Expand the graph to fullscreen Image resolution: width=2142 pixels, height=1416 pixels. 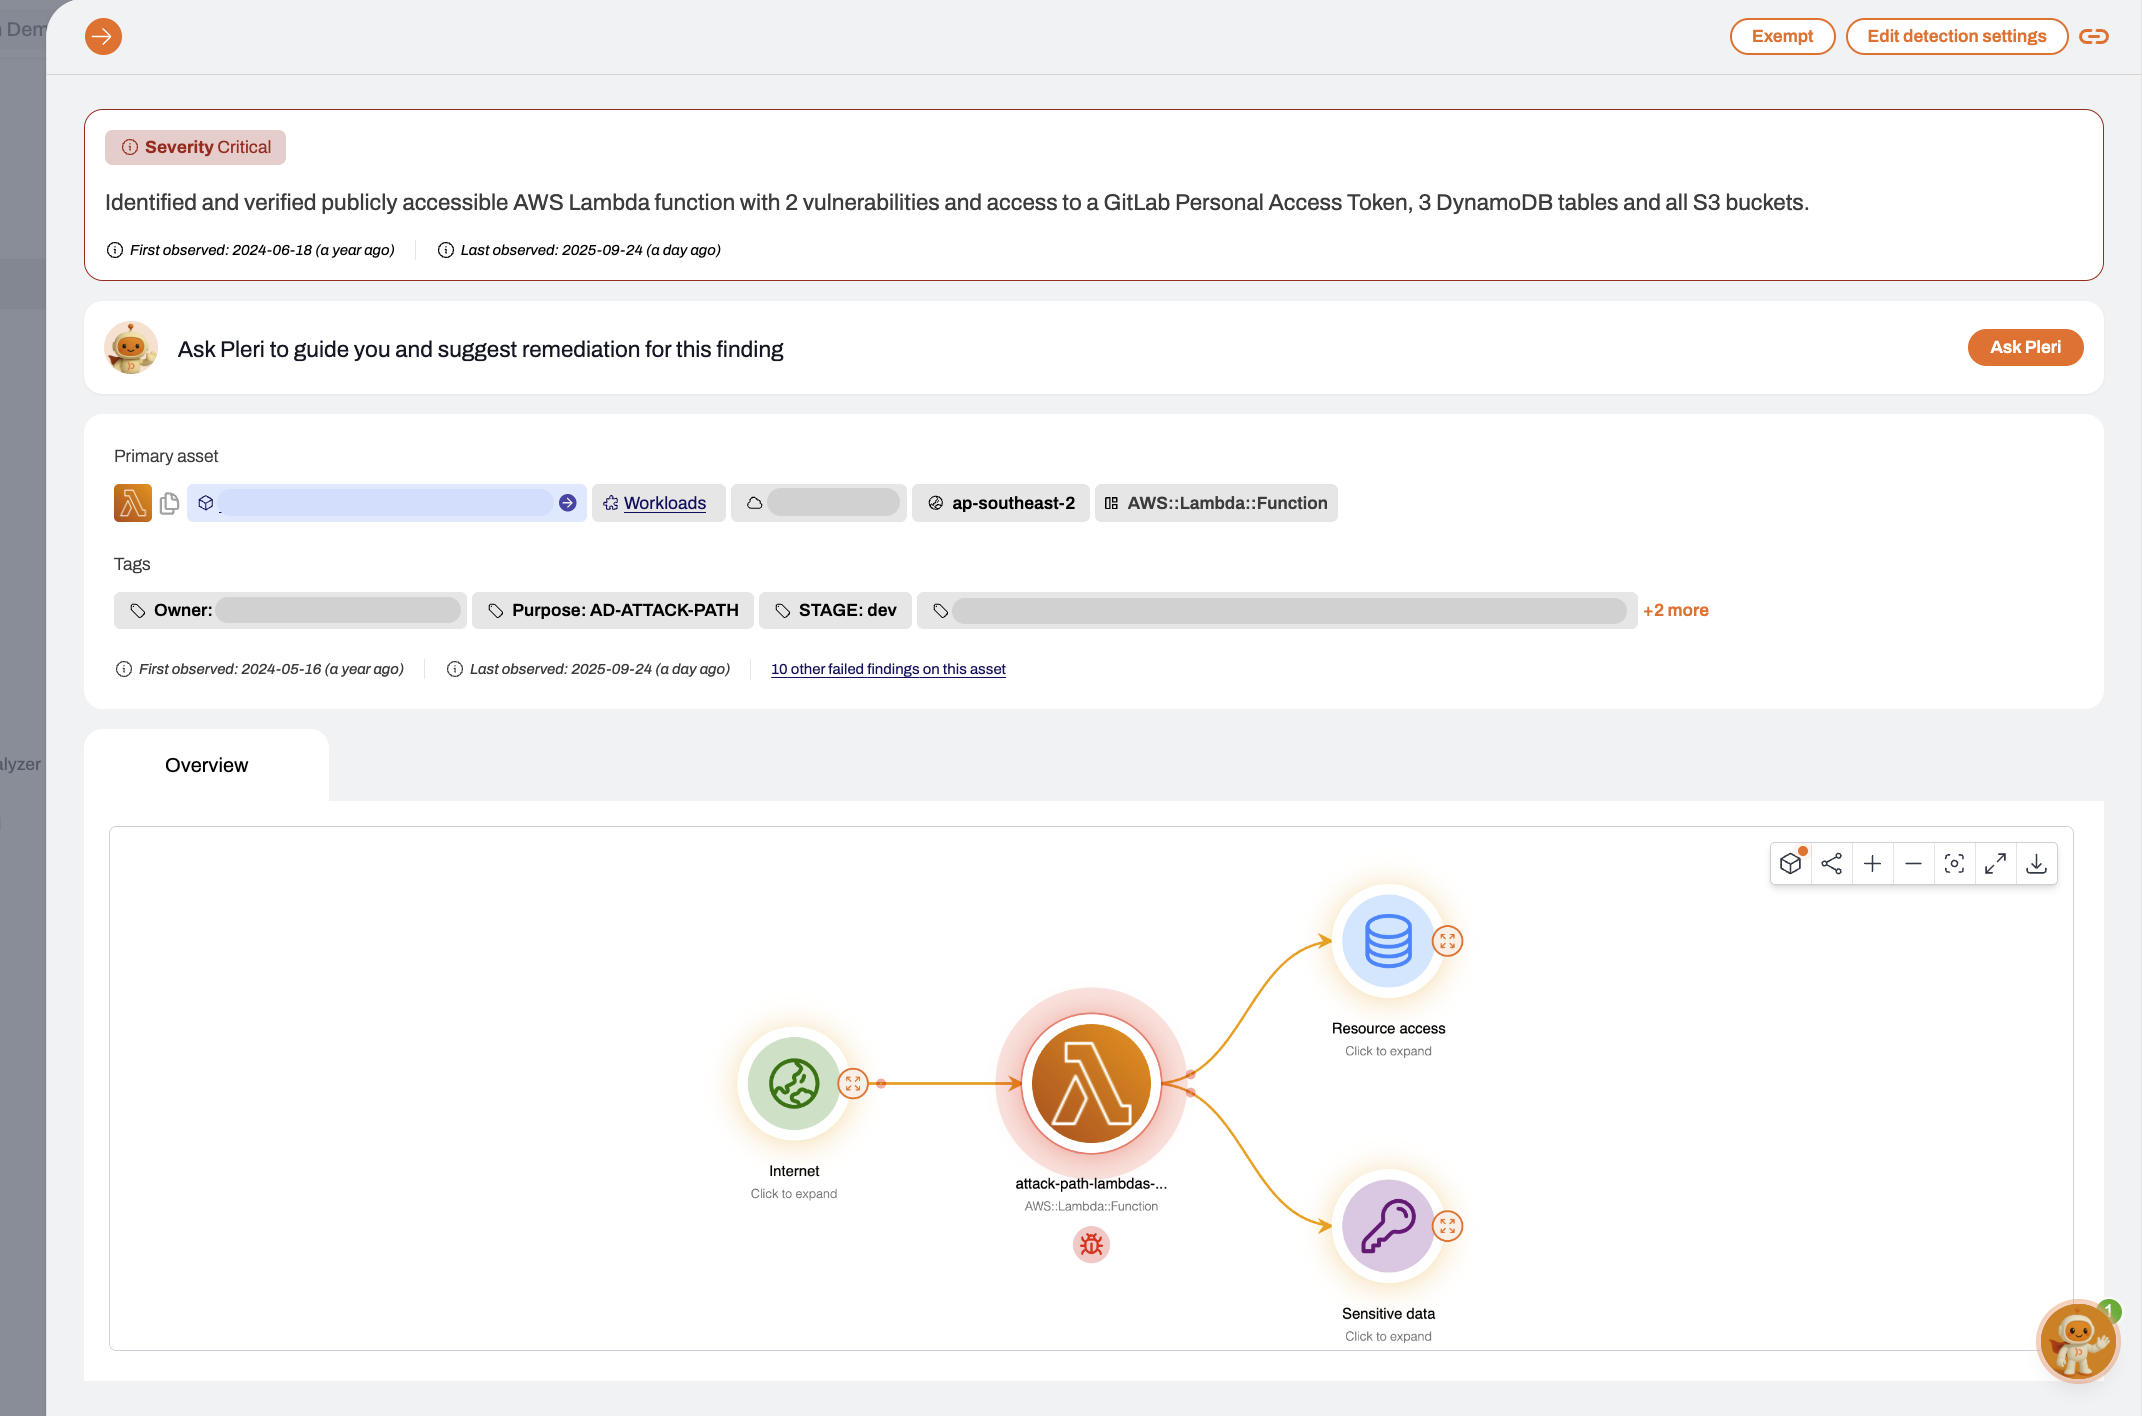click(1996, 864)
